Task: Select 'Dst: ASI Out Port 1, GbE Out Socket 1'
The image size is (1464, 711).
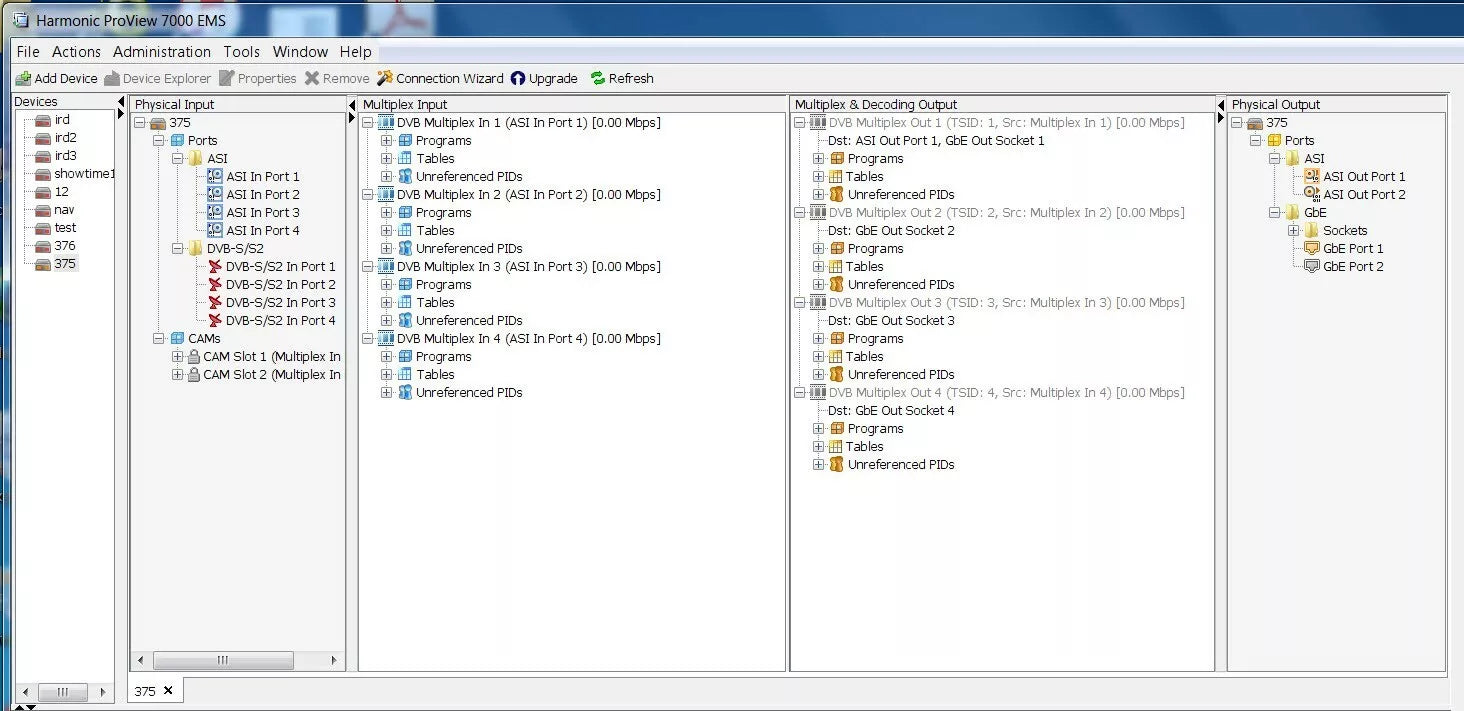Action: [936, 140]
